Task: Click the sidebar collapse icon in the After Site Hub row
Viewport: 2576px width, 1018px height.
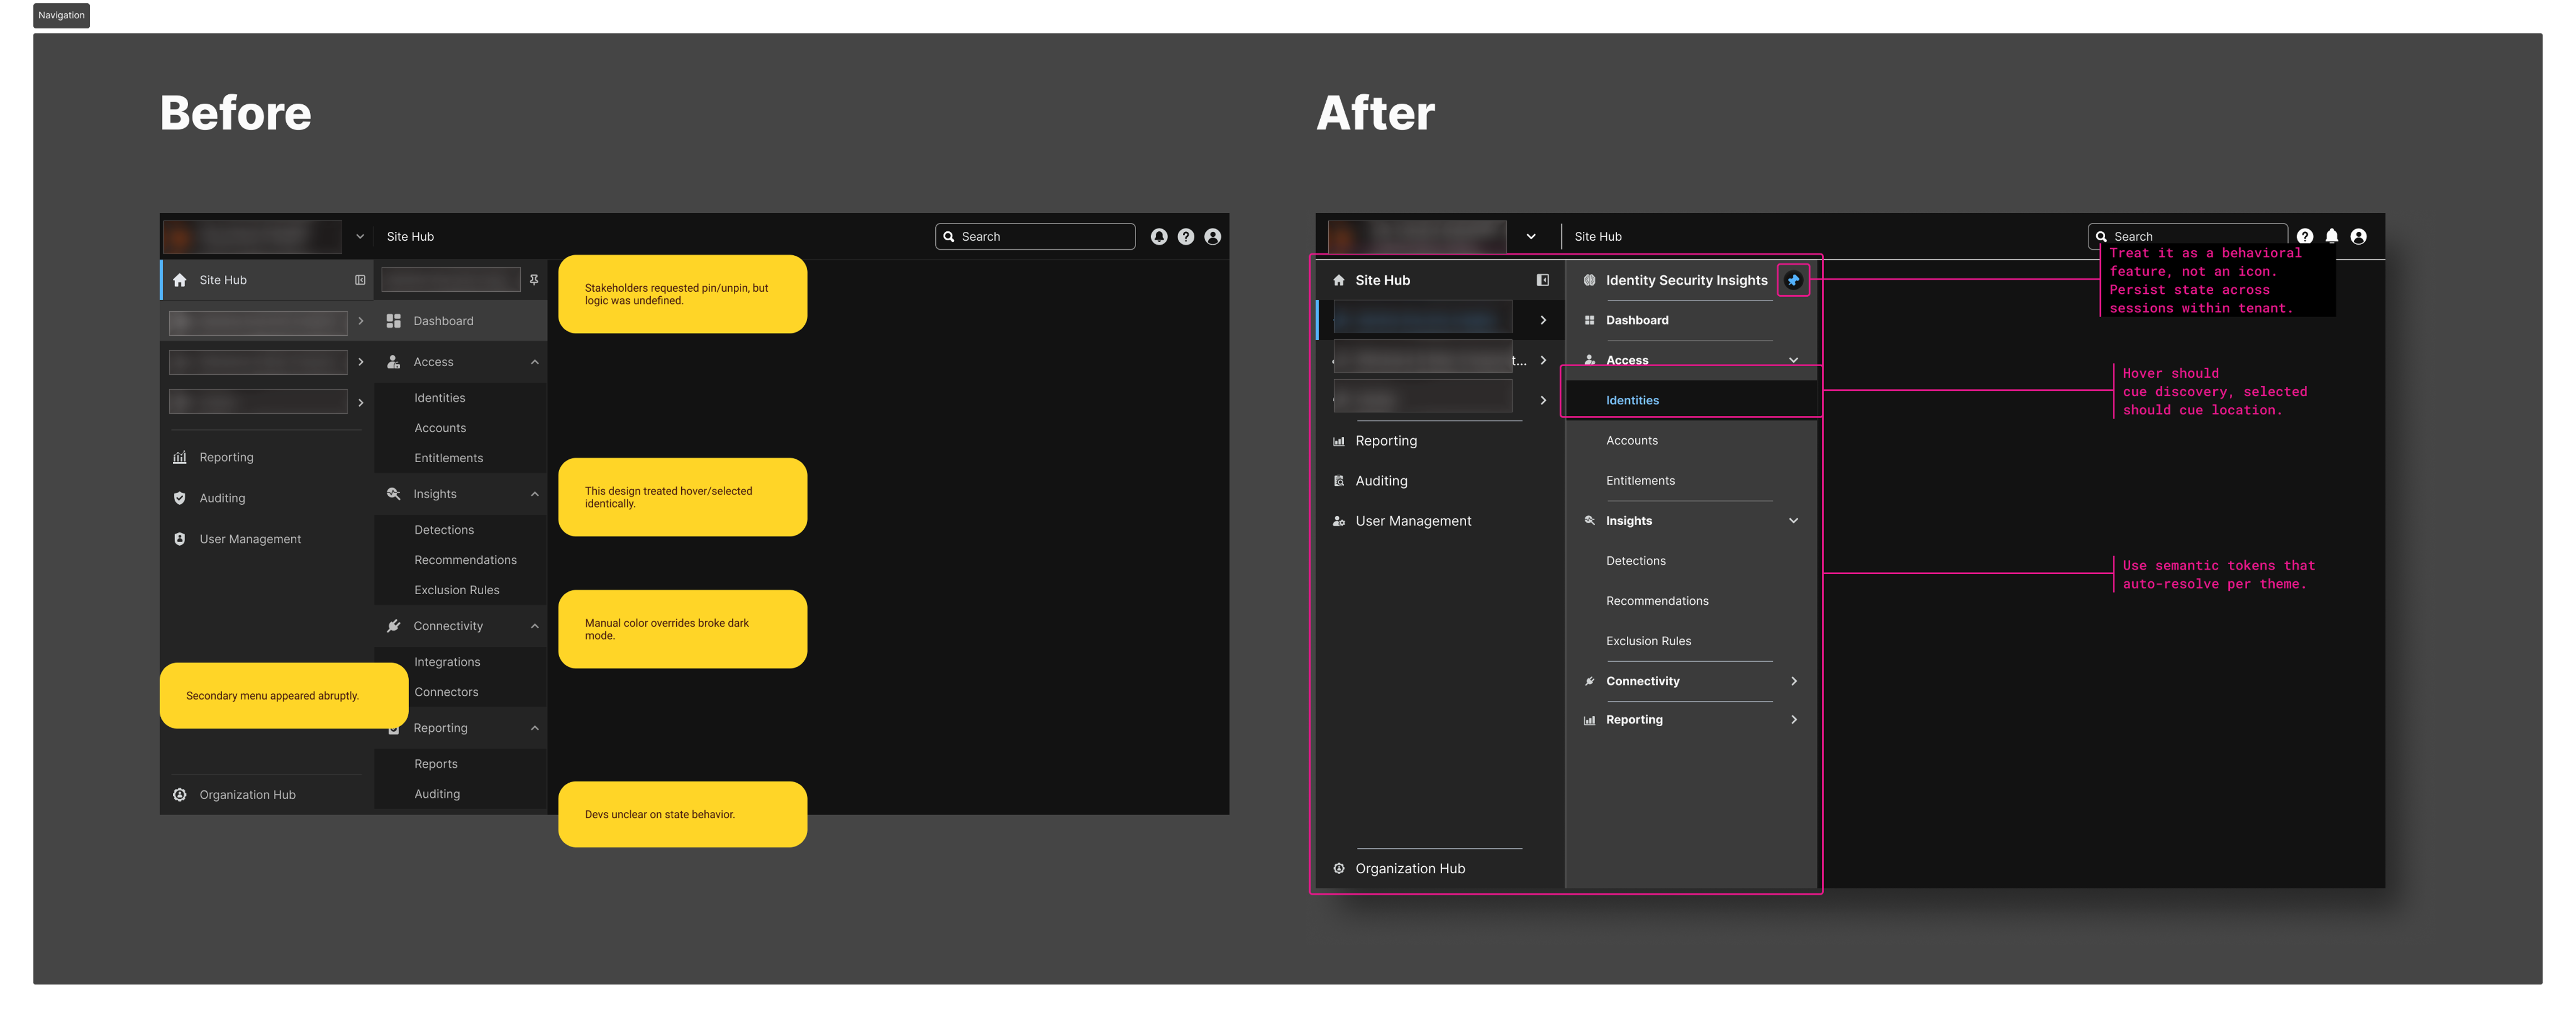Action: (1543, 280)
